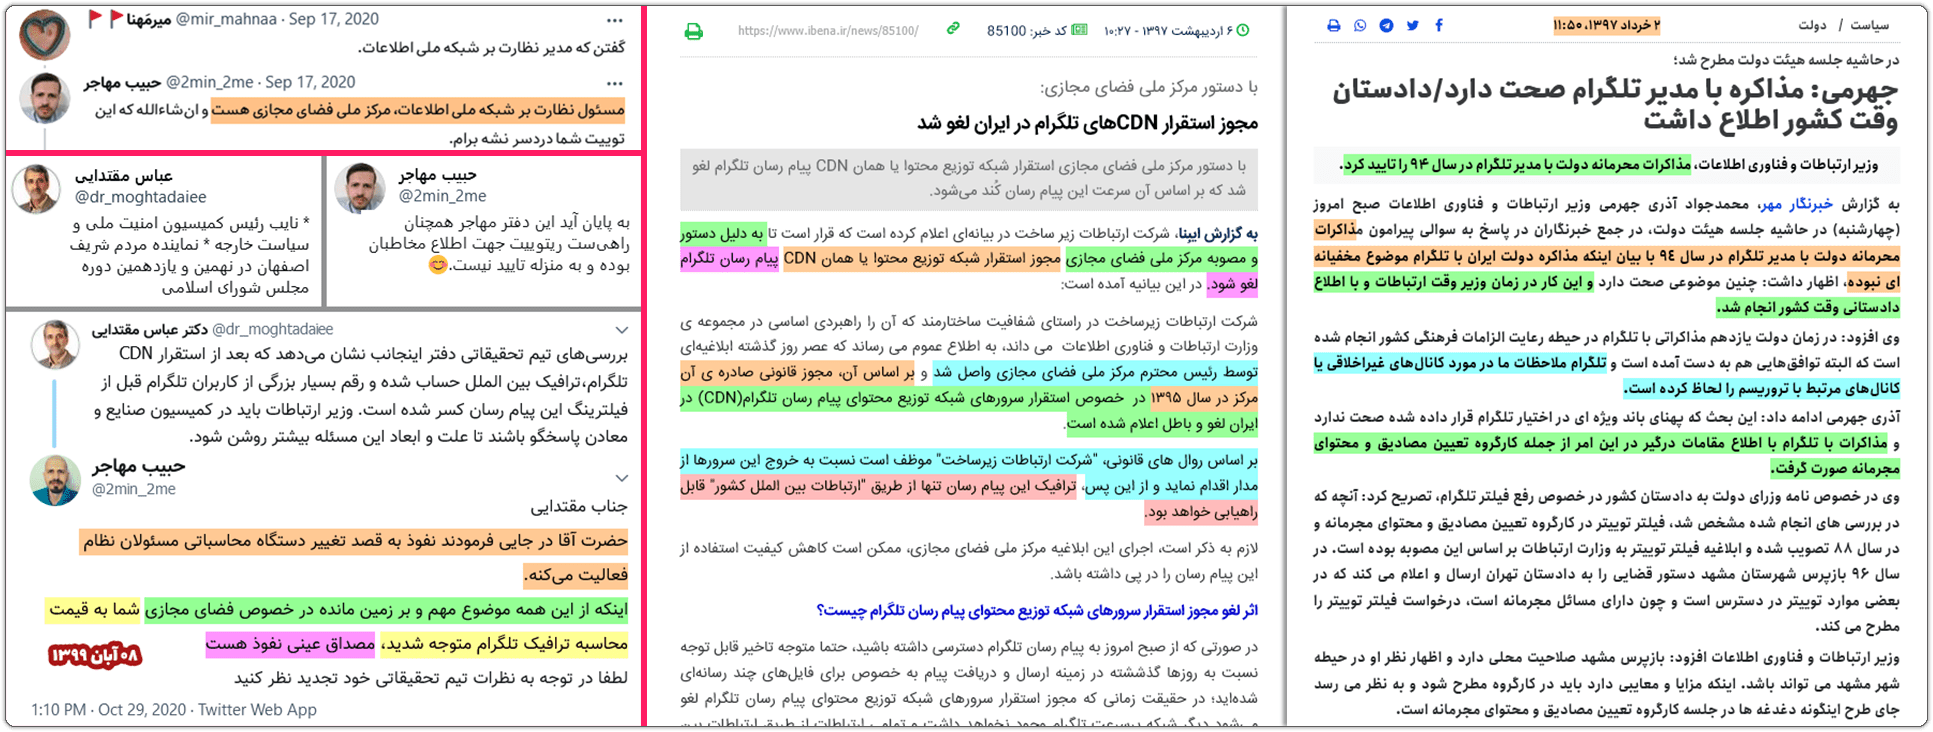Open the @2min_2me handle beside Sep 17, 2020

point(209,82)
